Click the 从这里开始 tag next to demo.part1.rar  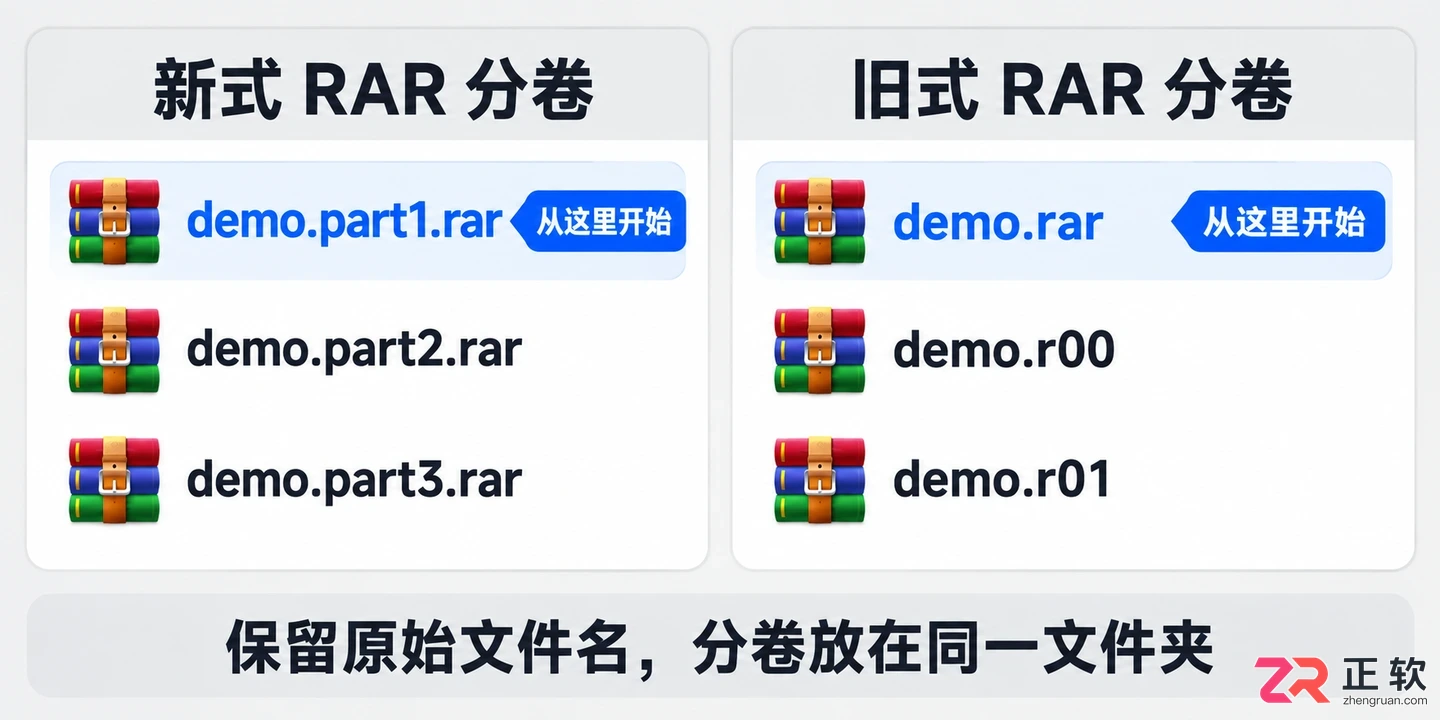[x=598, y=221]
